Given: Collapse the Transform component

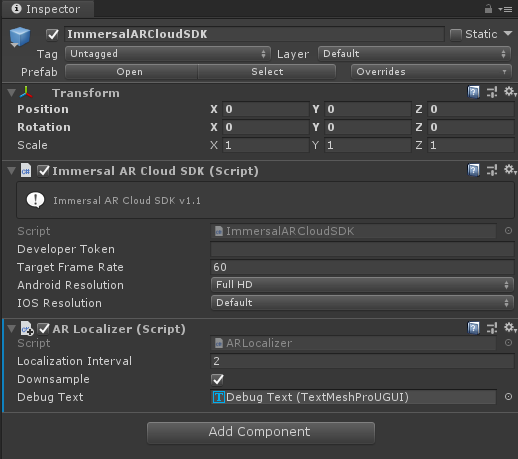Looking at the screenshot, I should click(x=12, y=93).
